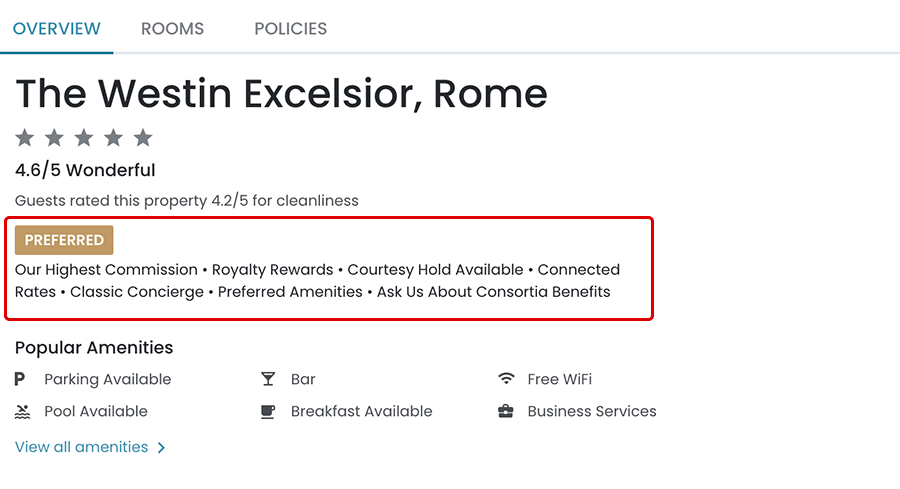Click the Free WiFi signal icon
Viewport: 900px width, 489px height.
tap(506, 379)
